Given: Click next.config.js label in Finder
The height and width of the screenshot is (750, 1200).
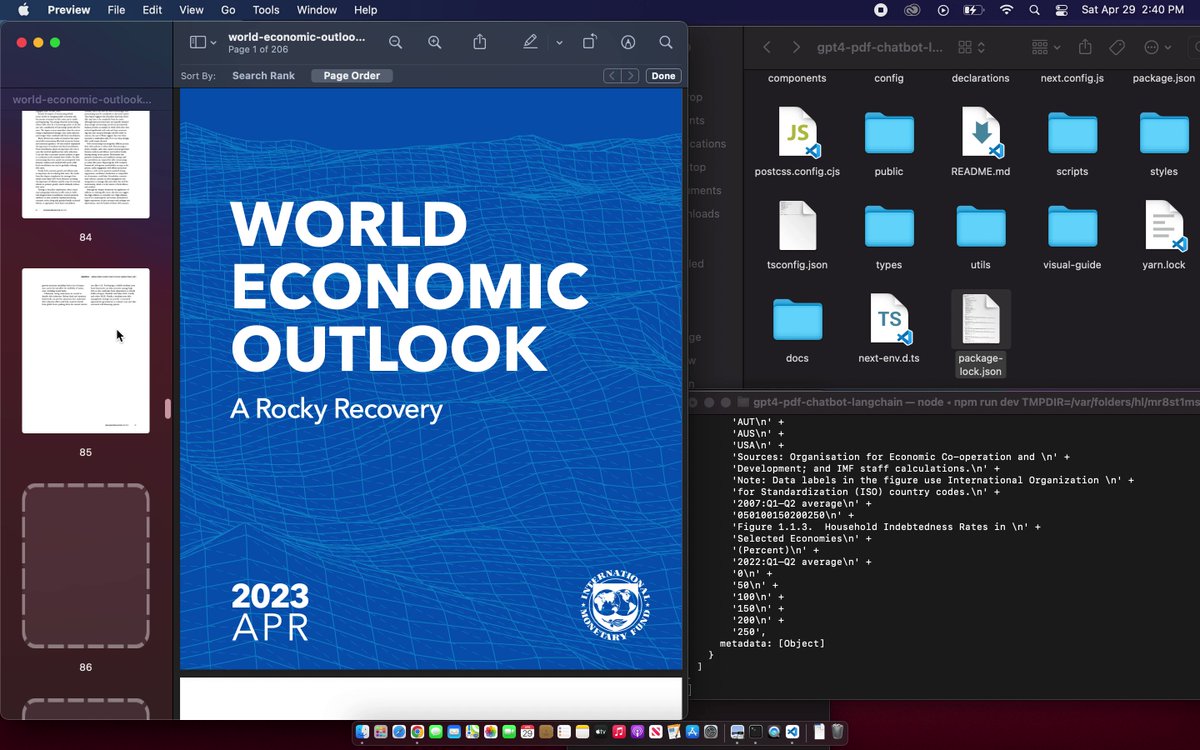Looking at the screenshot, I should click(1072, 78).
